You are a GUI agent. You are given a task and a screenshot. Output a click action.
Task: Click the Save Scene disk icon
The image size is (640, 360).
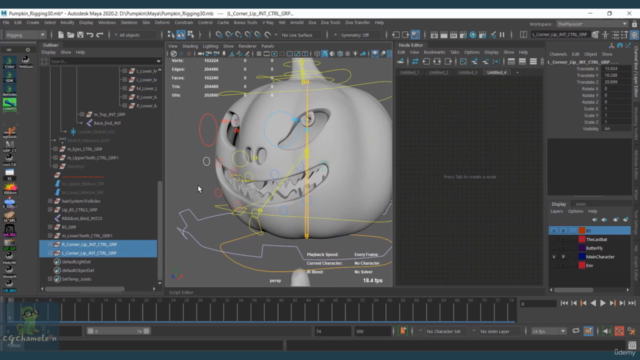point(80,35)
